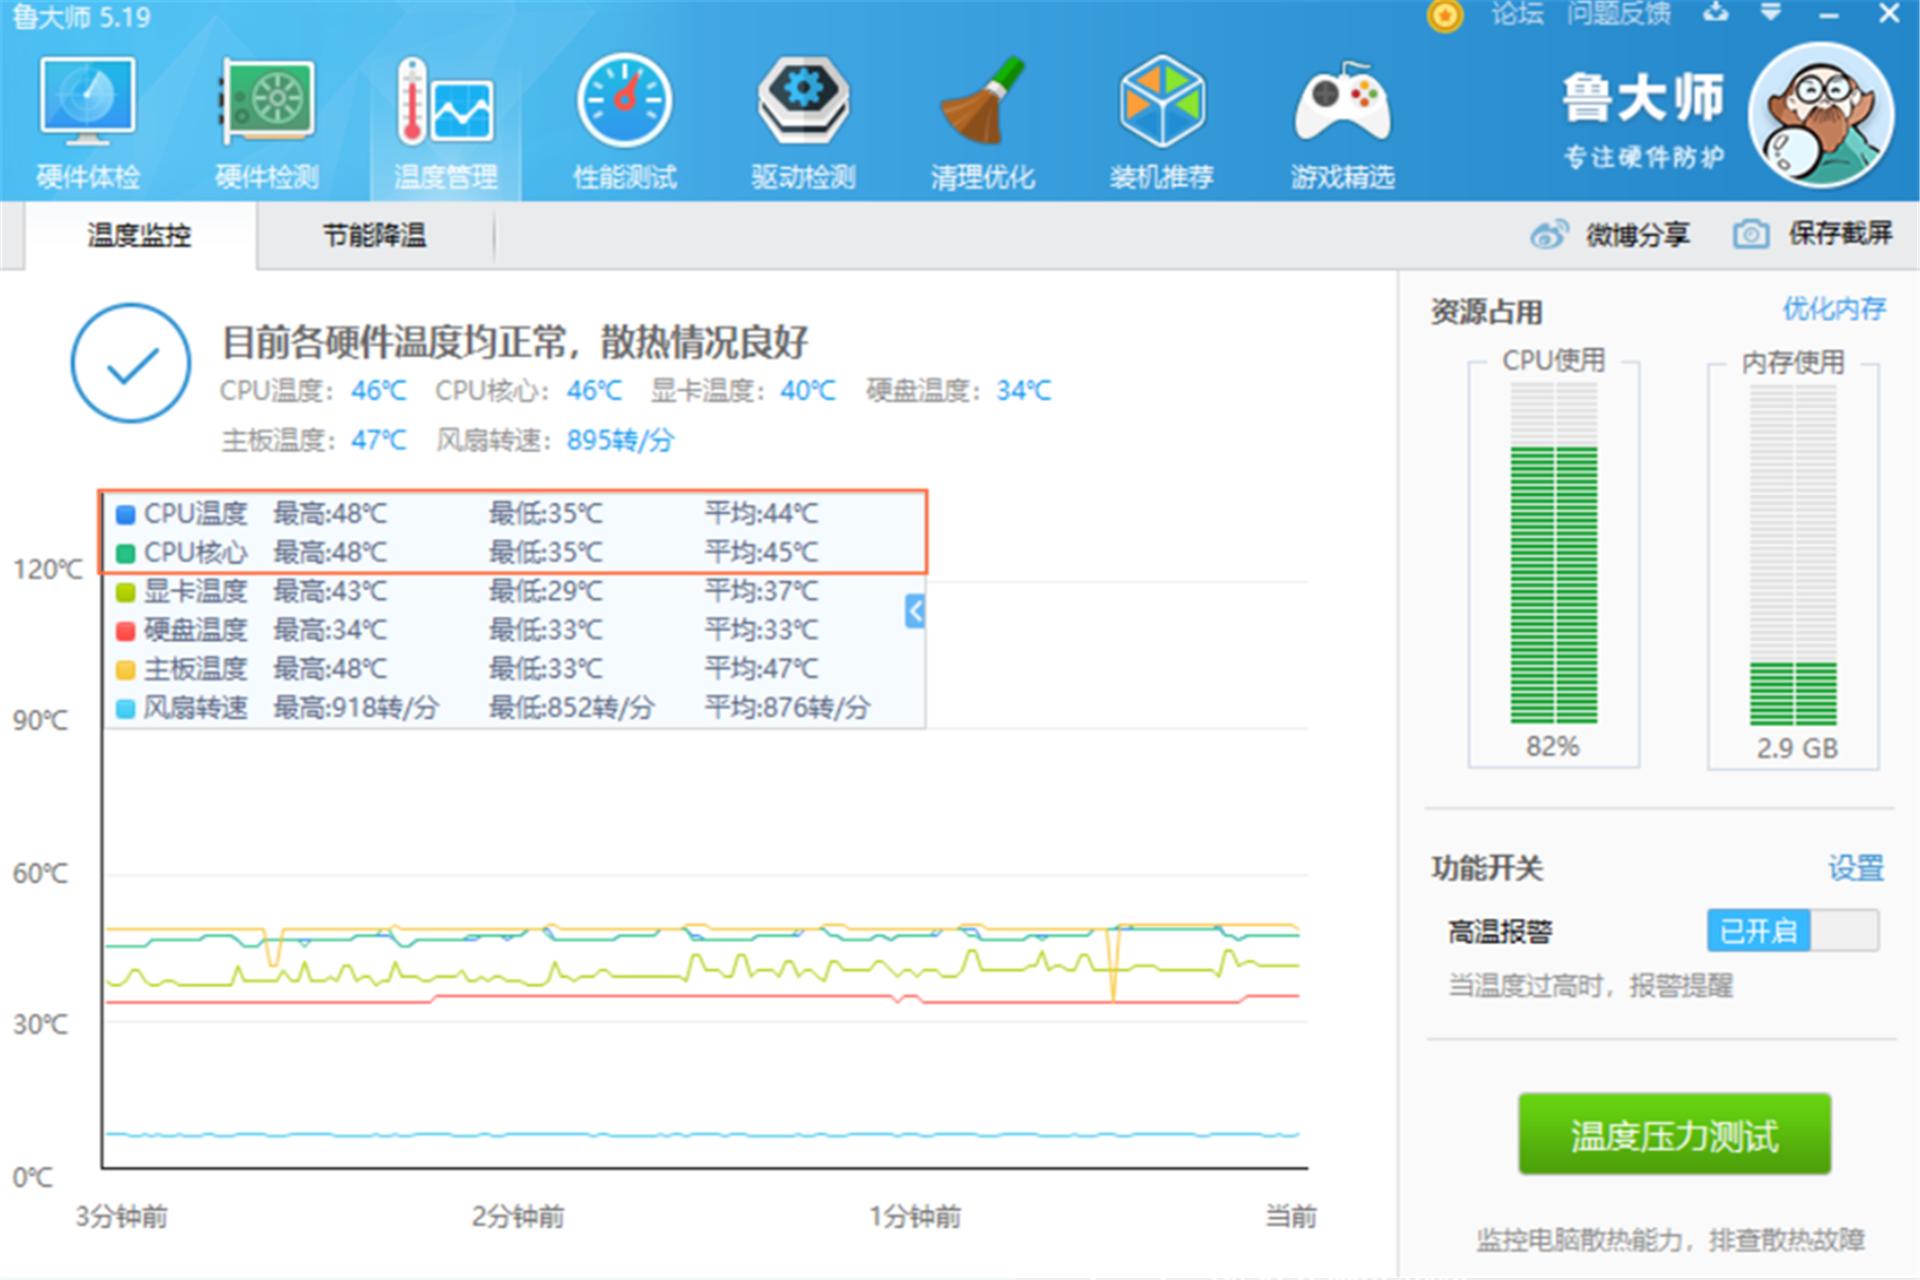Image resolution: width=1920 pixels, height=1280 pixels.
Task: Switch to the 节能降温 tab
Action: [376, 236]
